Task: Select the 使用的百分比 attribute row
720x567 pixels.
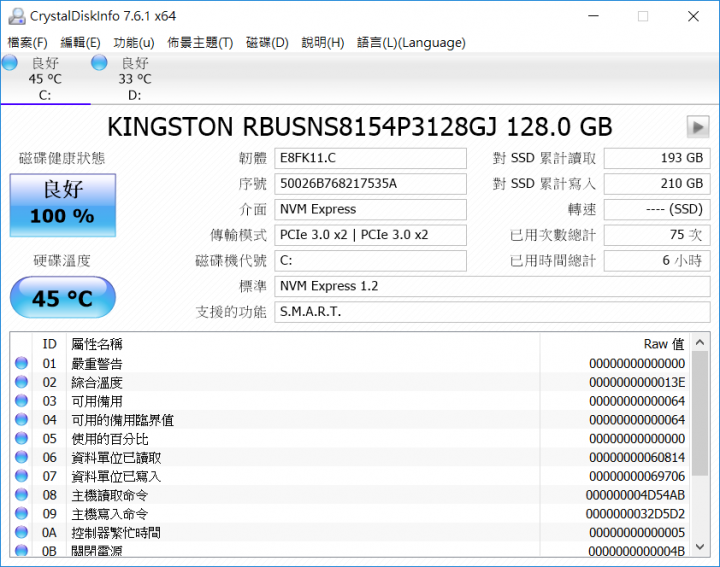Action: [350, 438]
